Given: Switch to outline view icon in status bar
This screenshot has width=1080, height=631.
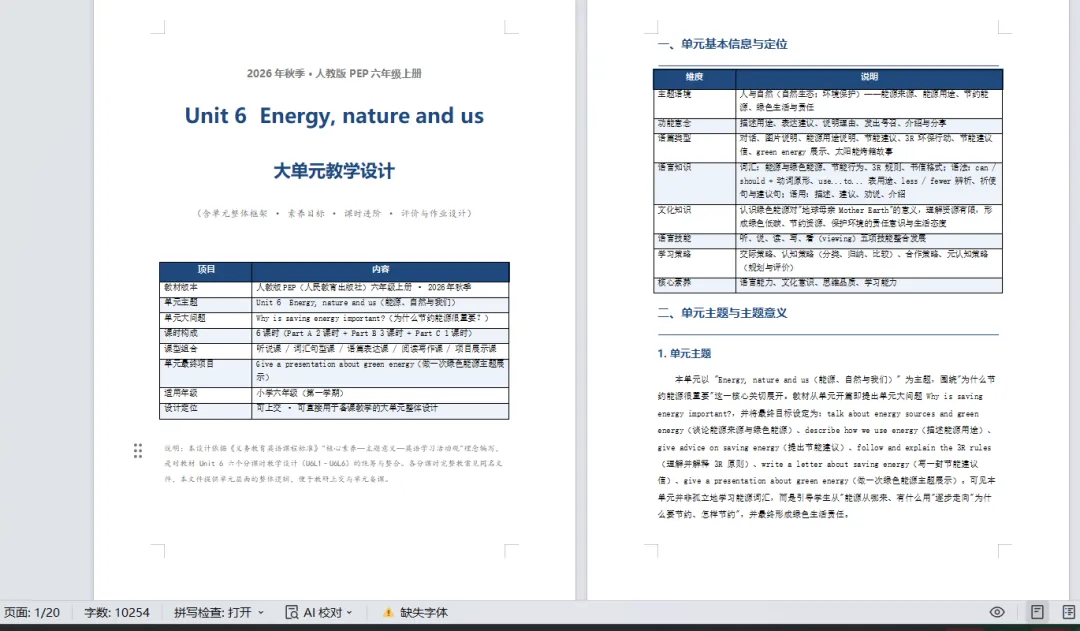Looking at the screenshot, I should click(x=1068, y=612).
